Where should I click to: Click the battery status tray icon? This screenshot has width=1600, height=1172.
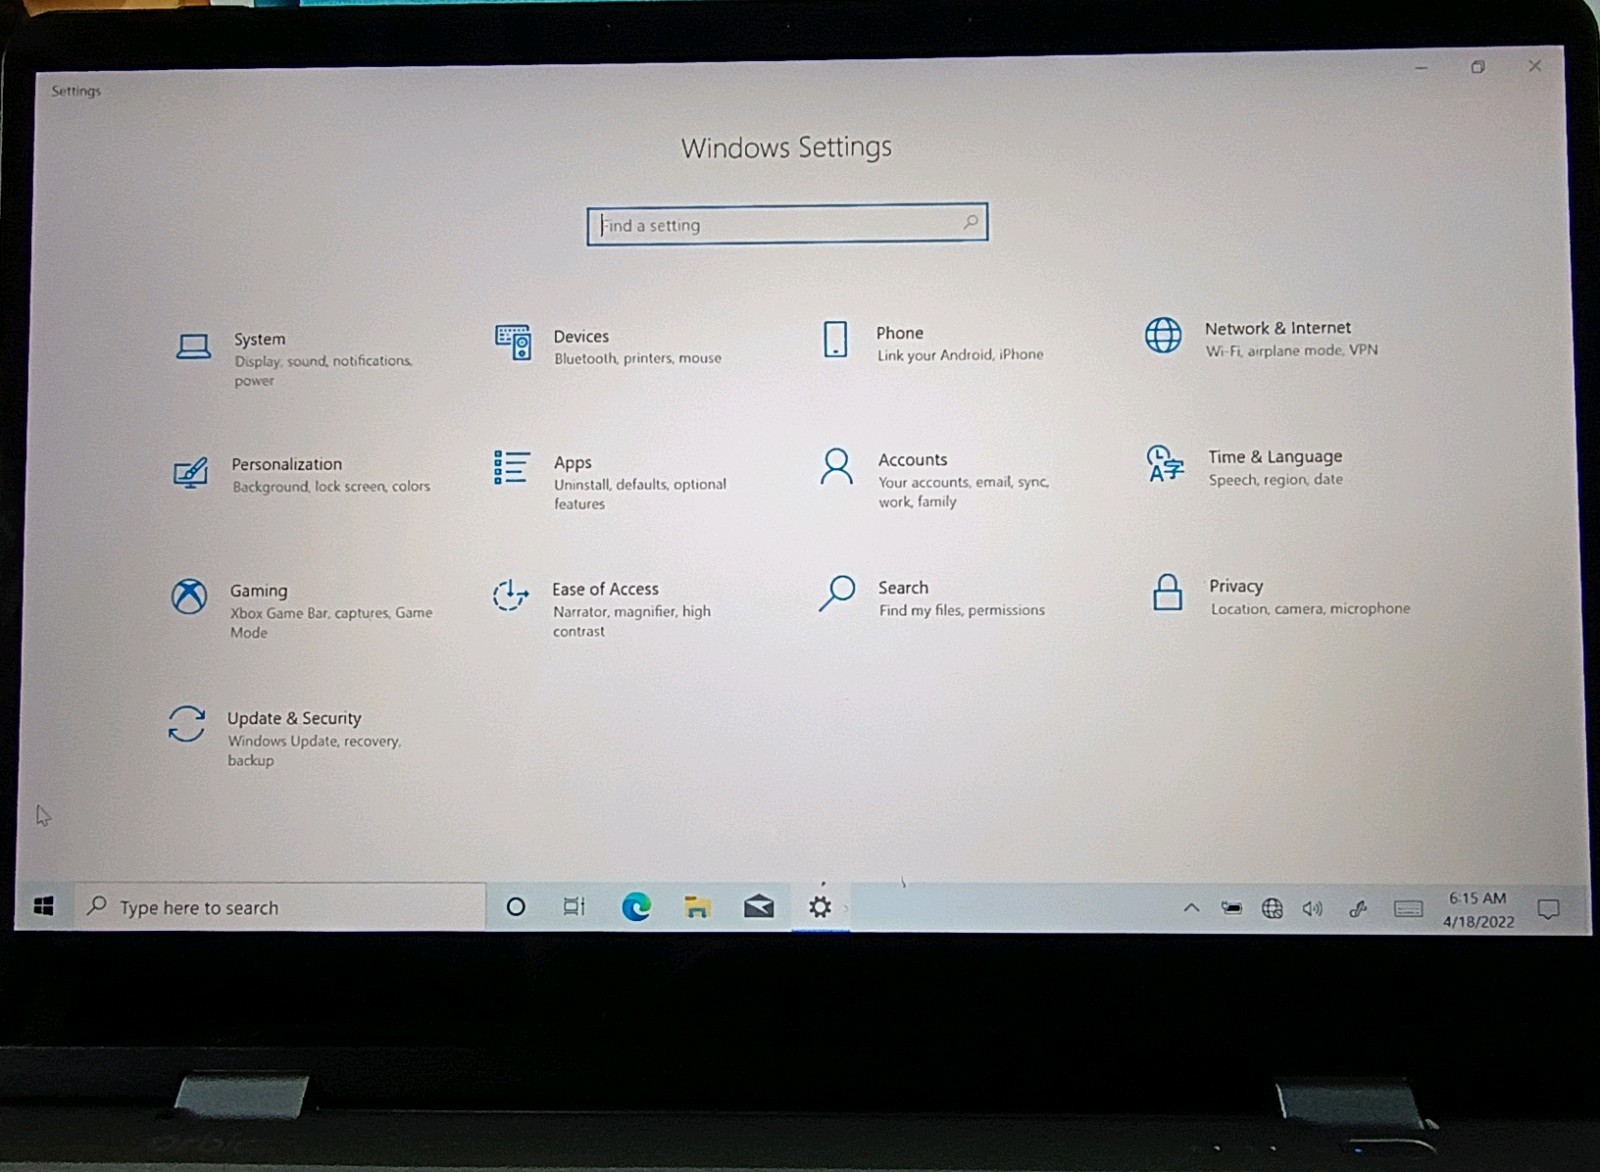tap(1232, 908)
